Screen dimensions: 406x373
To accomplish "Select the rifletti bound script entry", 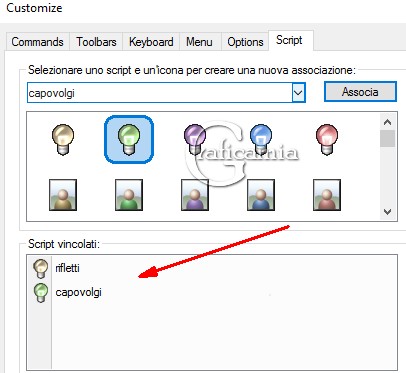I will pyautogui.click(x=67, y=268).
